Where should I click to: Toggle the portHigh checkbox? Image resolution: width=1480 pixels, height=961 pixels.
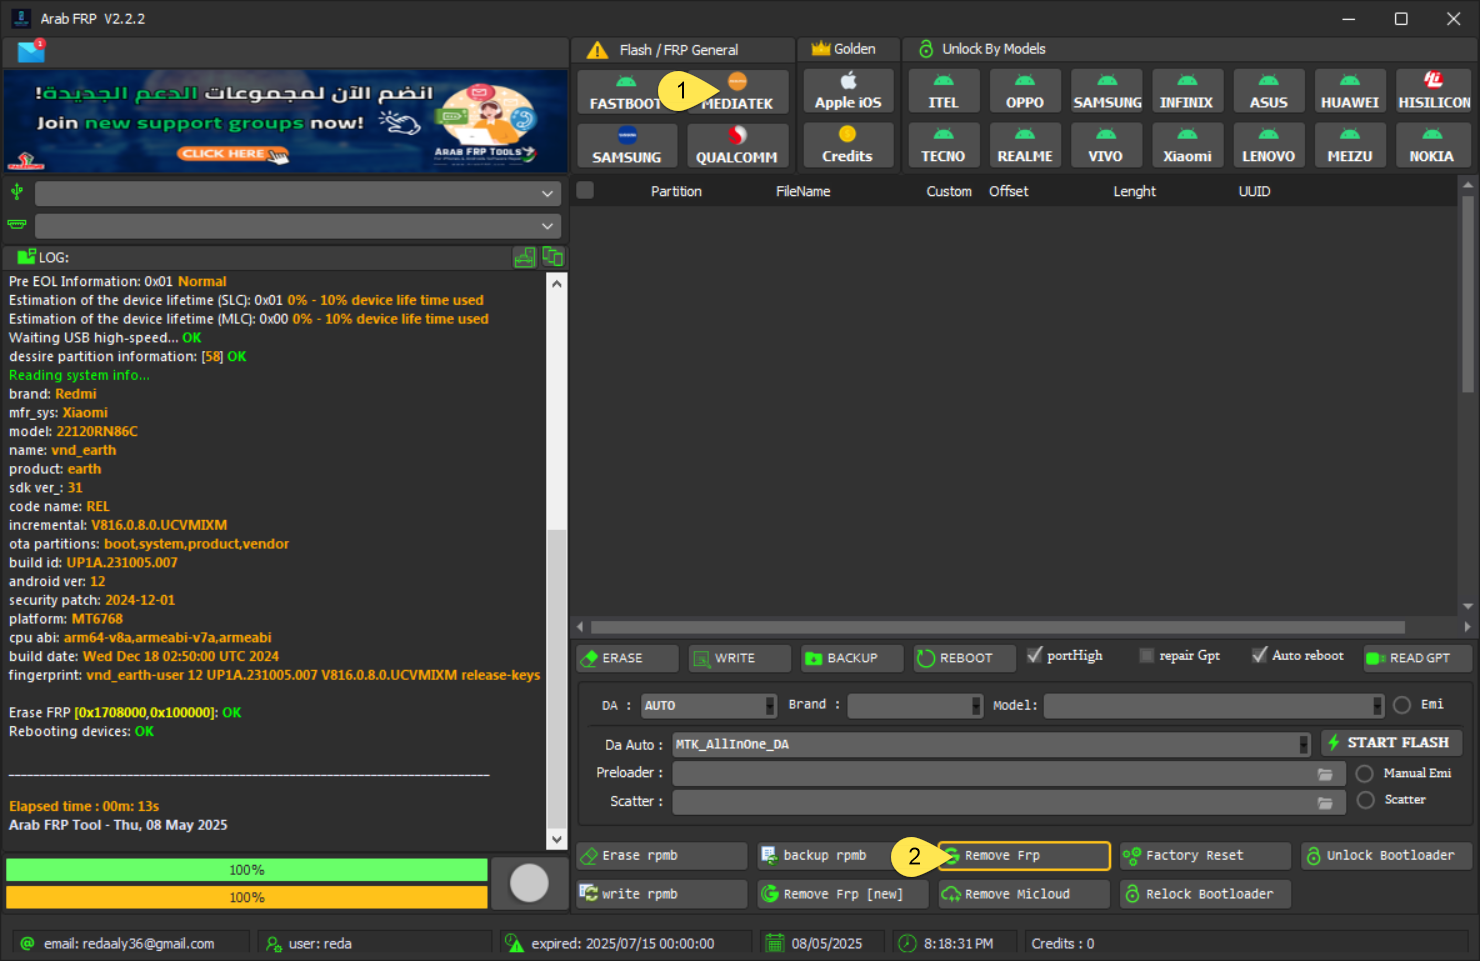1035,655
